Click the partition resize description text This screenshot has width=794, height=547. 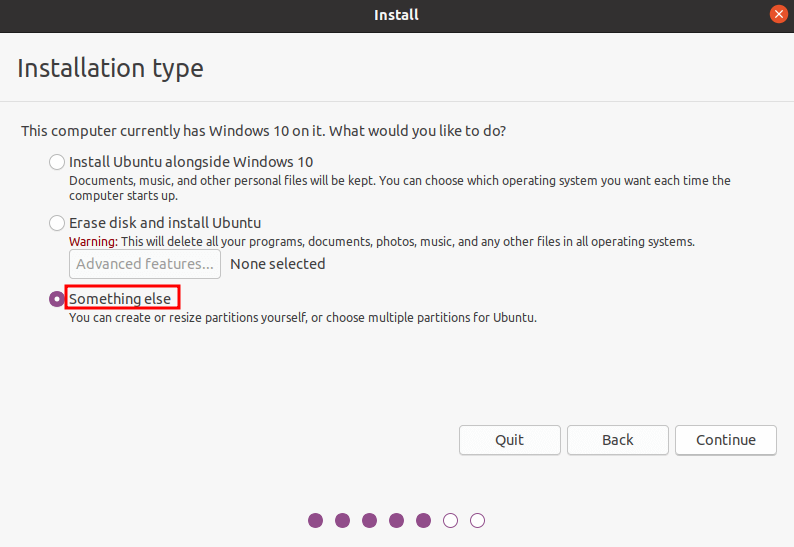pos(303,318)
